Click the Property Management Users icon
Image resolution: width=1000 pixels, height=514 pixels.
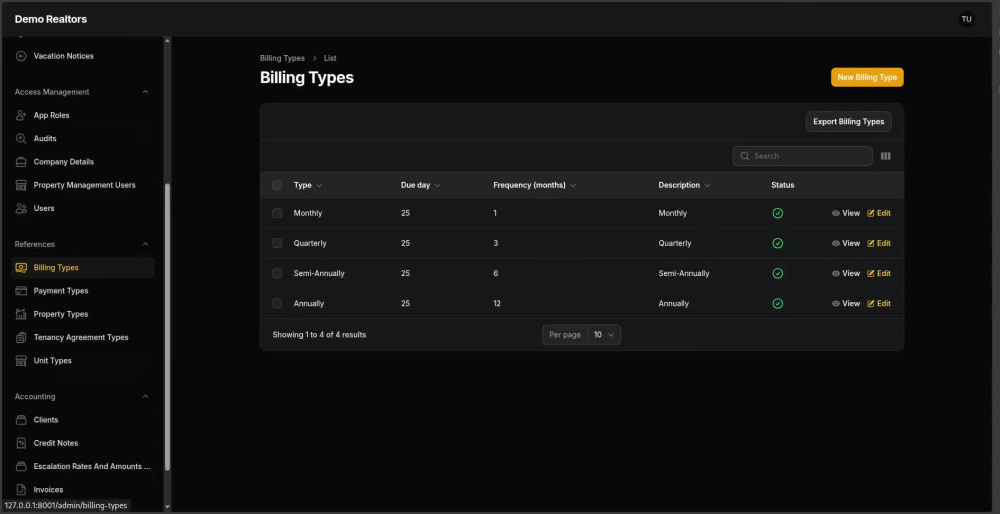(21, 185)
